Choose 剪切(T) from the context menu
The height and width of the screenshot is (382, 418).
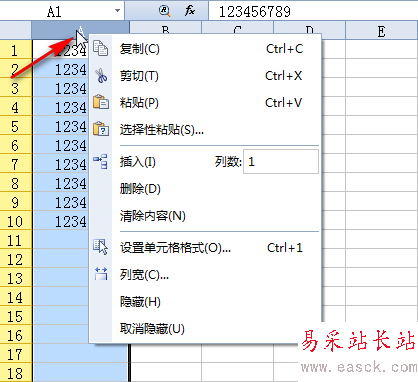click(x=206, y=76)
